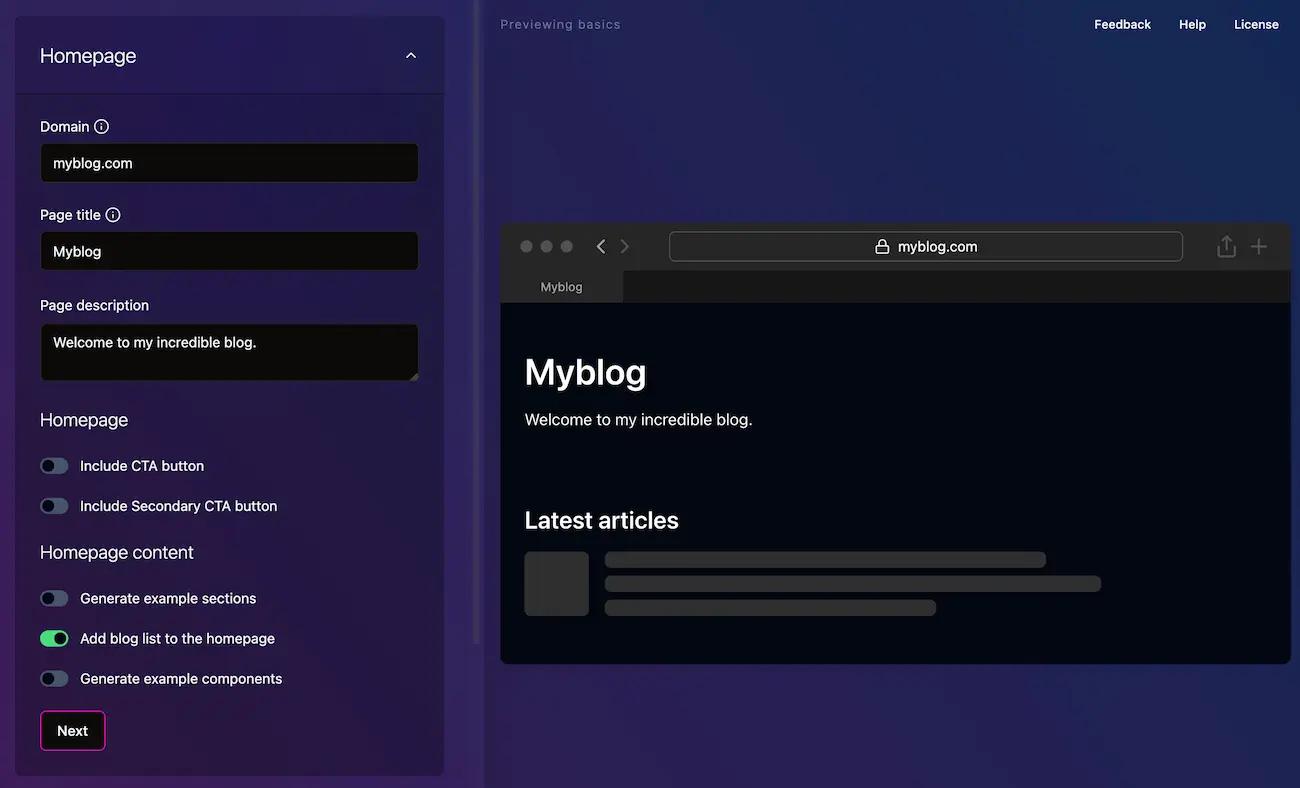The image size is (1300, 788).
Task: Click the new tab plus icon in preview
Action: (1258, 245)
